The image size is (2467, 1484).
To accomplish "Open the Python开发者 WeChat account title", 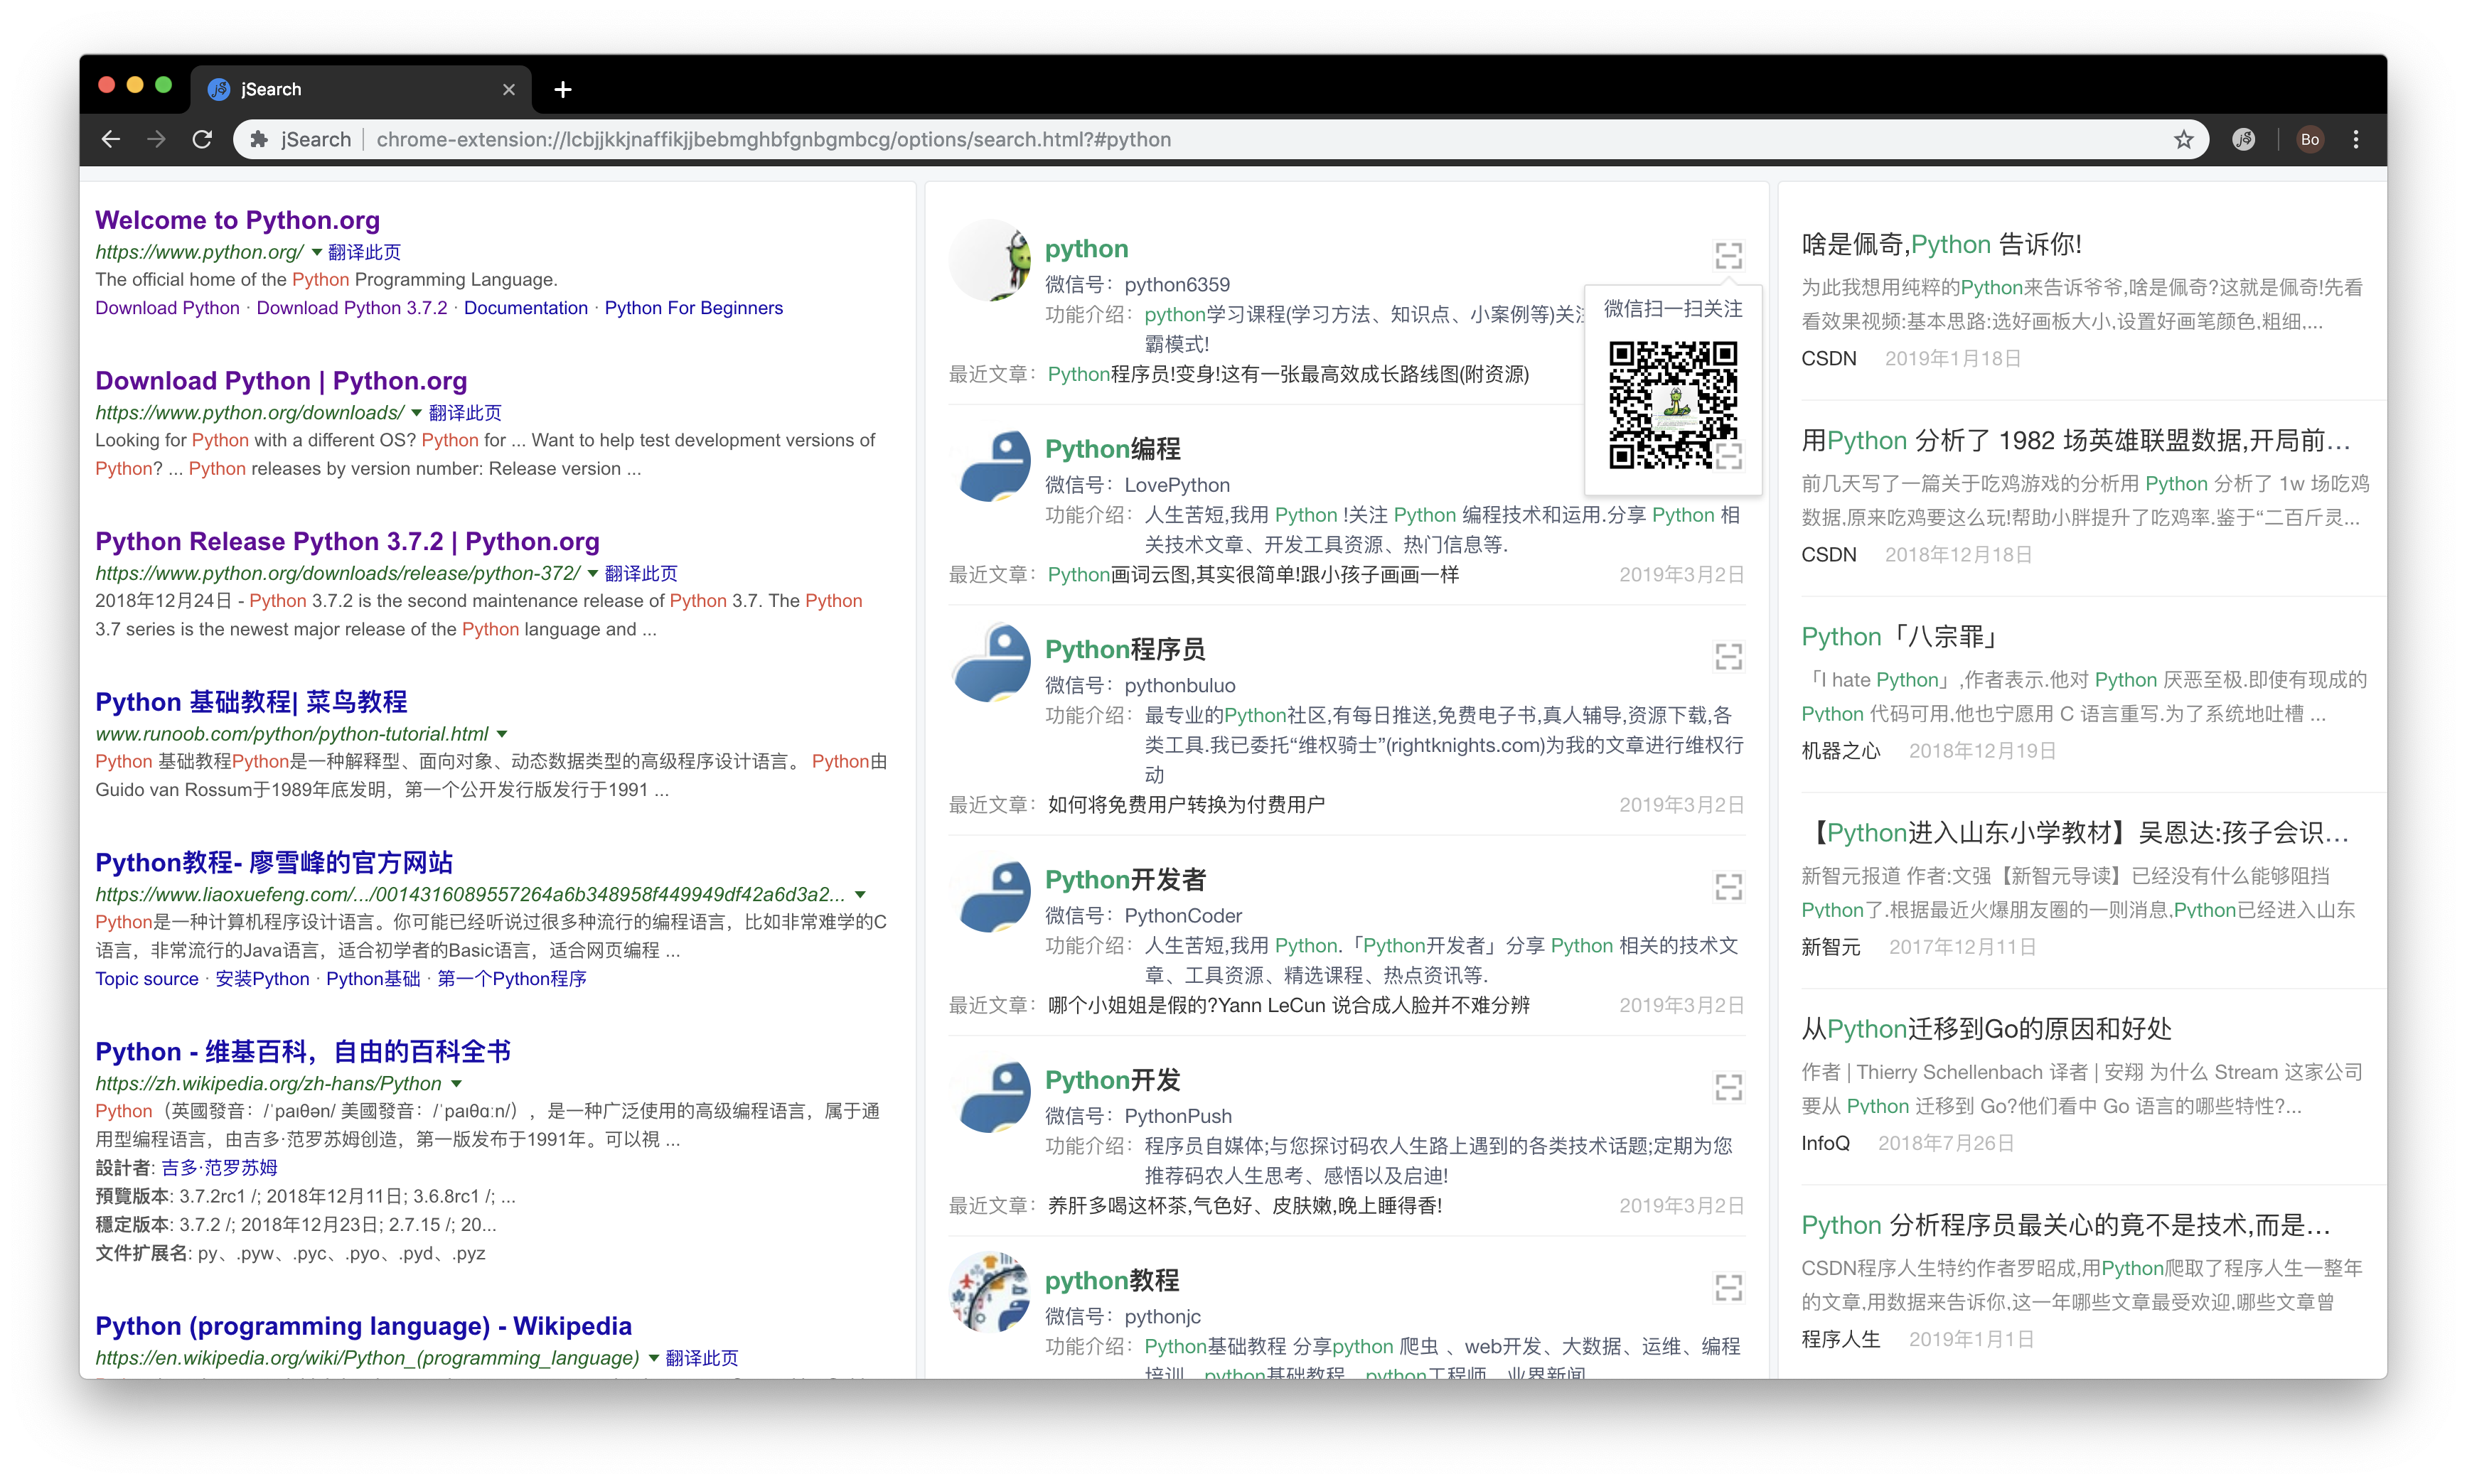I will (1125, 880).
